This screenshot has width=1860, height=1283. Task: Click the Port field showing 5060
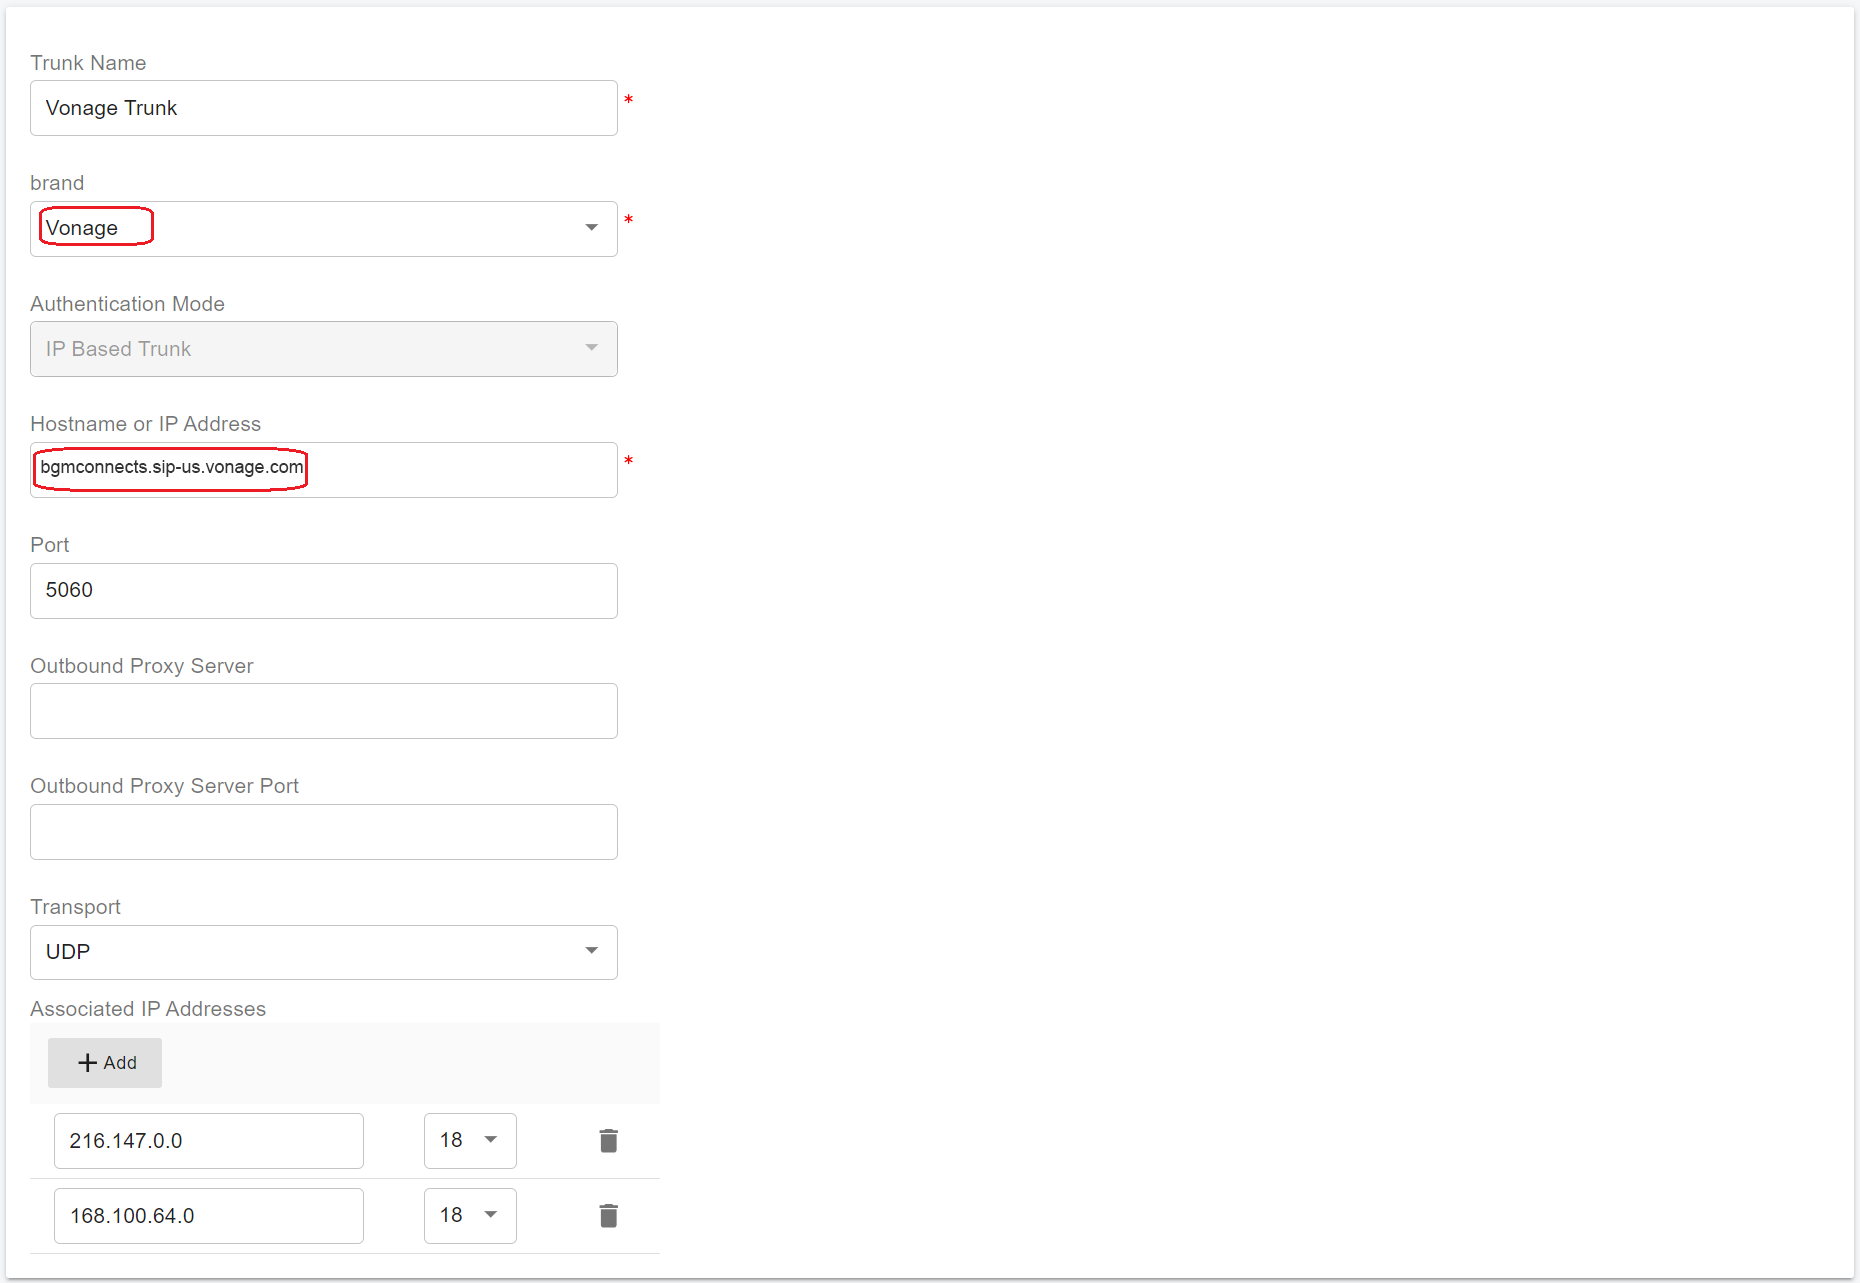(323, 591)
